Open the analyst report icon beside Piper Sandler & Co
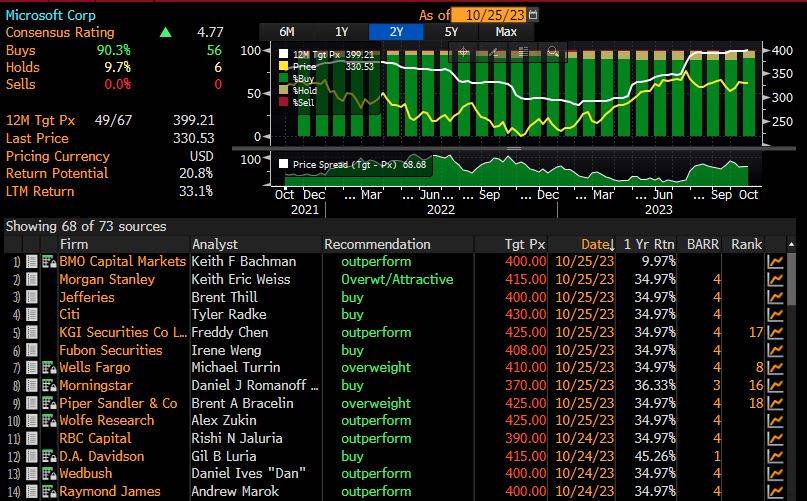Screen dimensions: 807x501 [49, 403]
